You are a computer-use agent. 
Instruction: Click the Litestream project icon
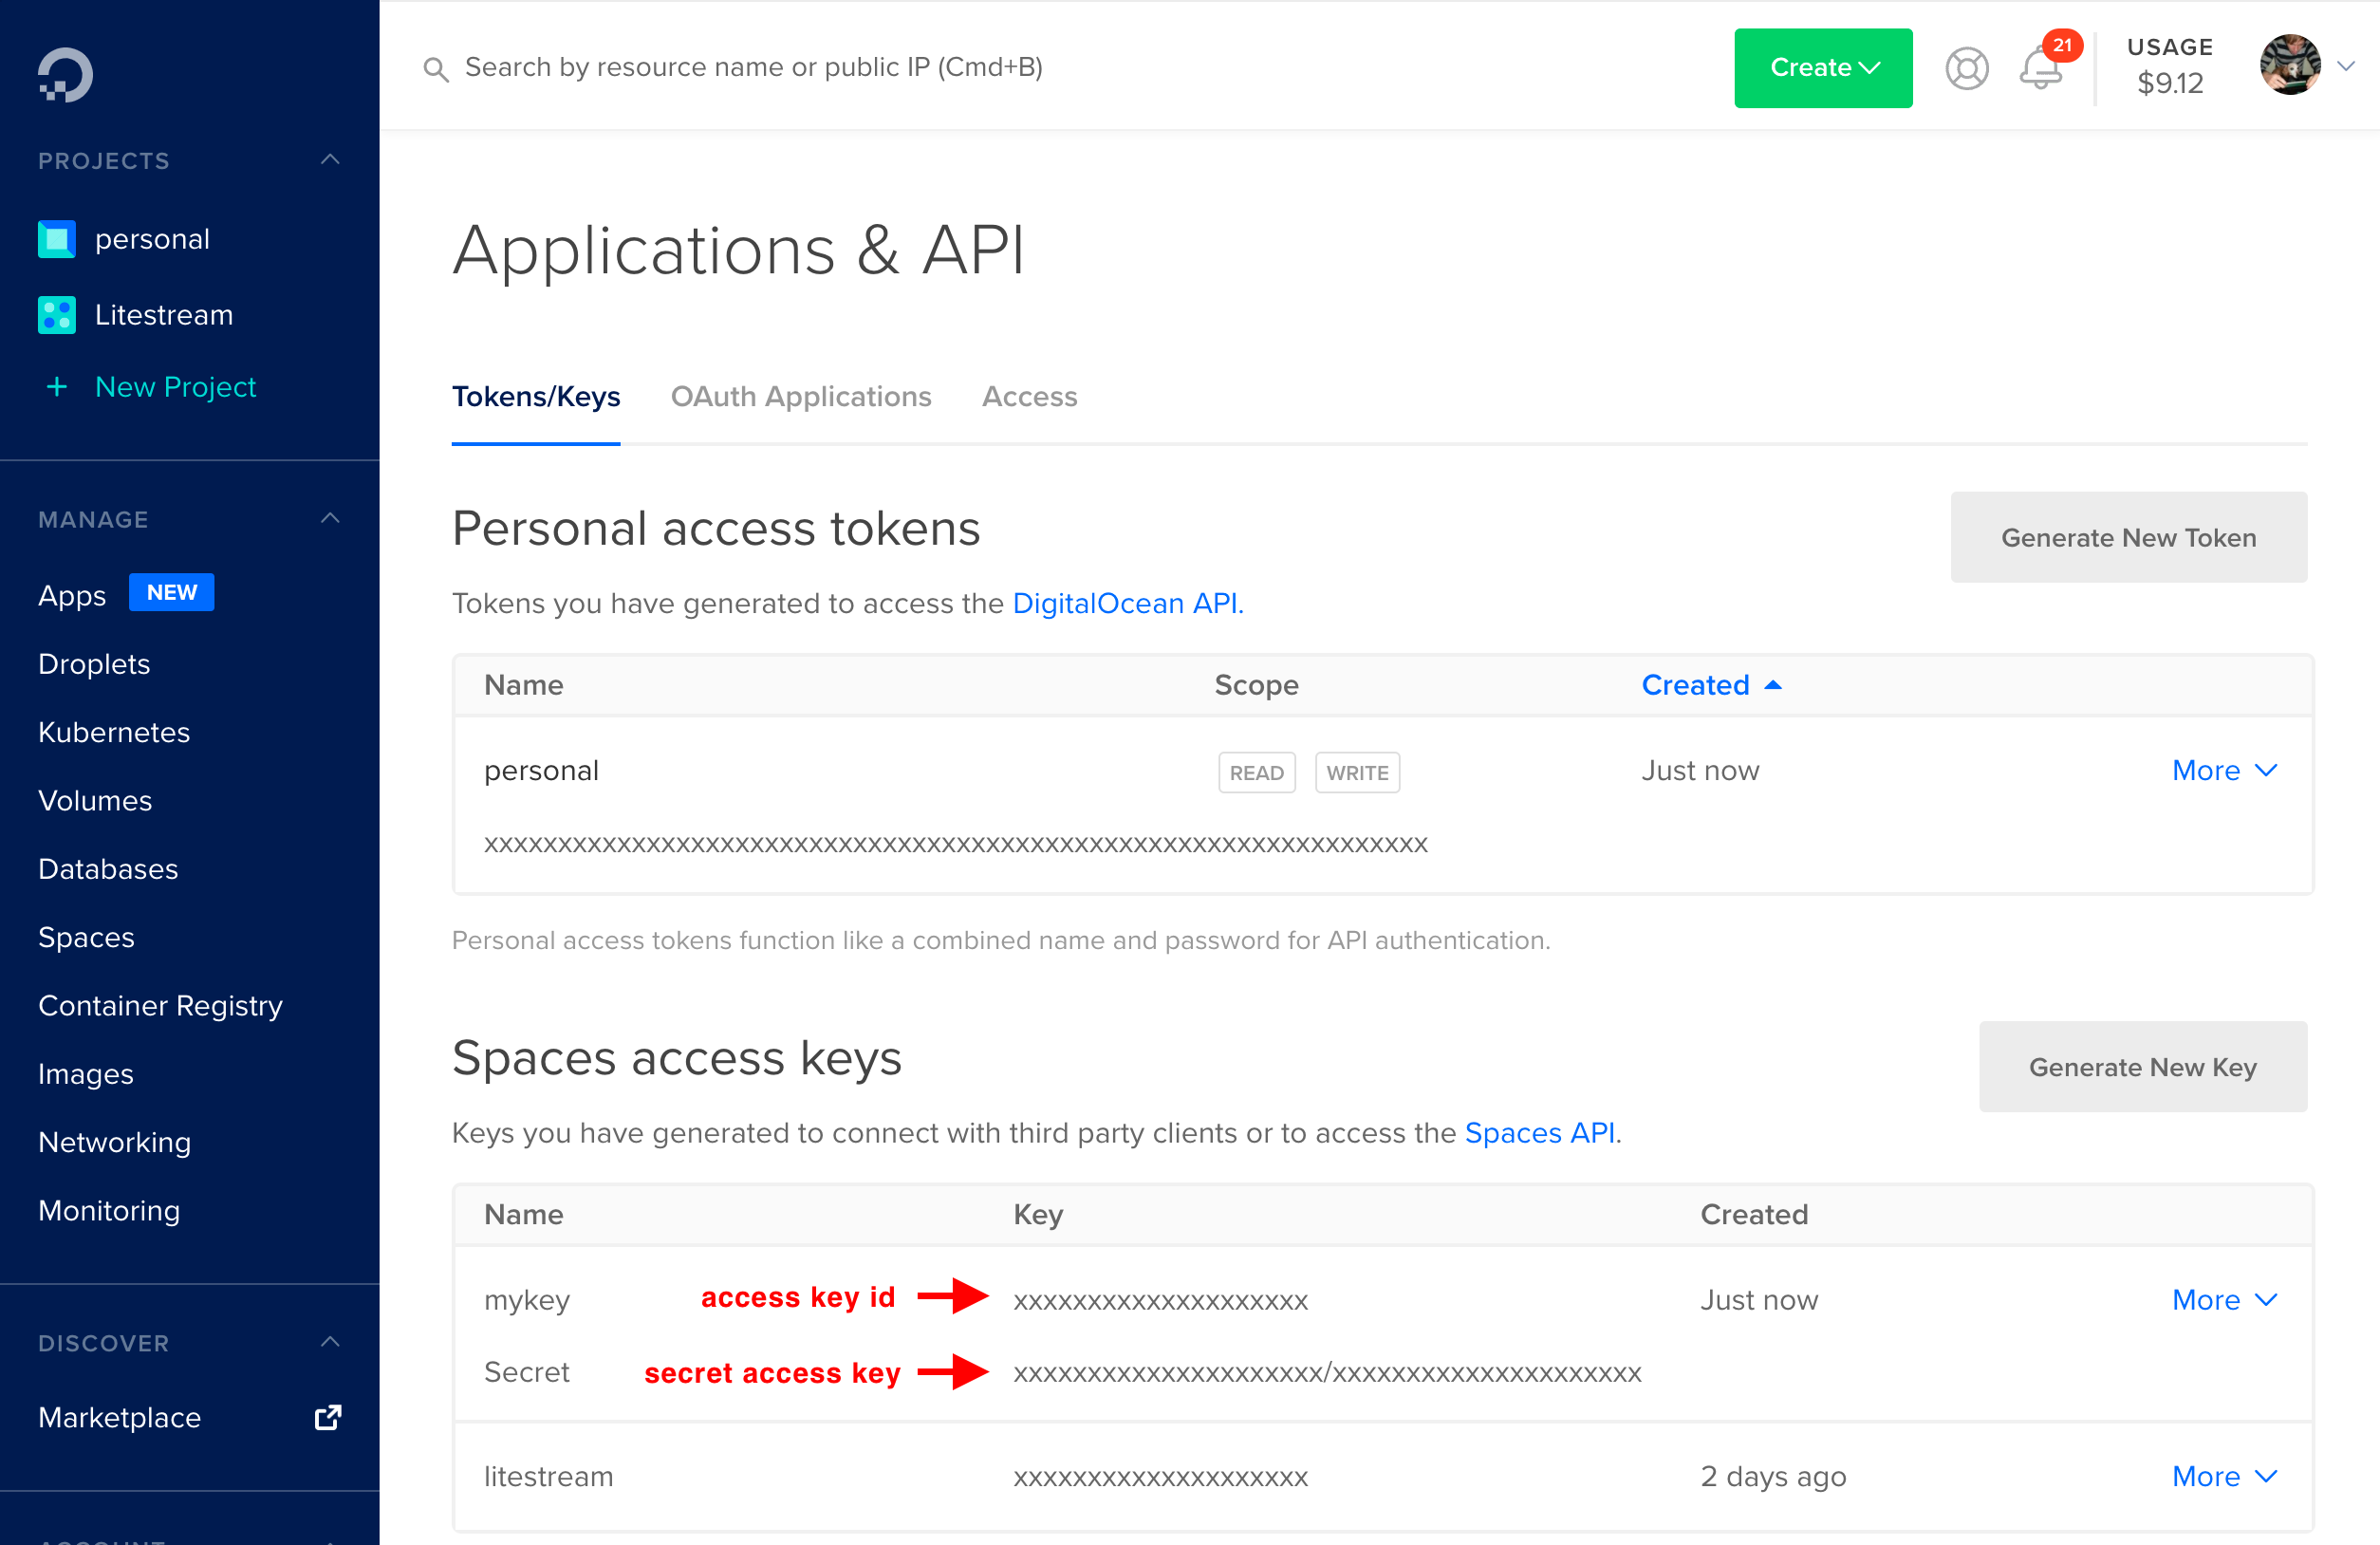pos(57,314)
